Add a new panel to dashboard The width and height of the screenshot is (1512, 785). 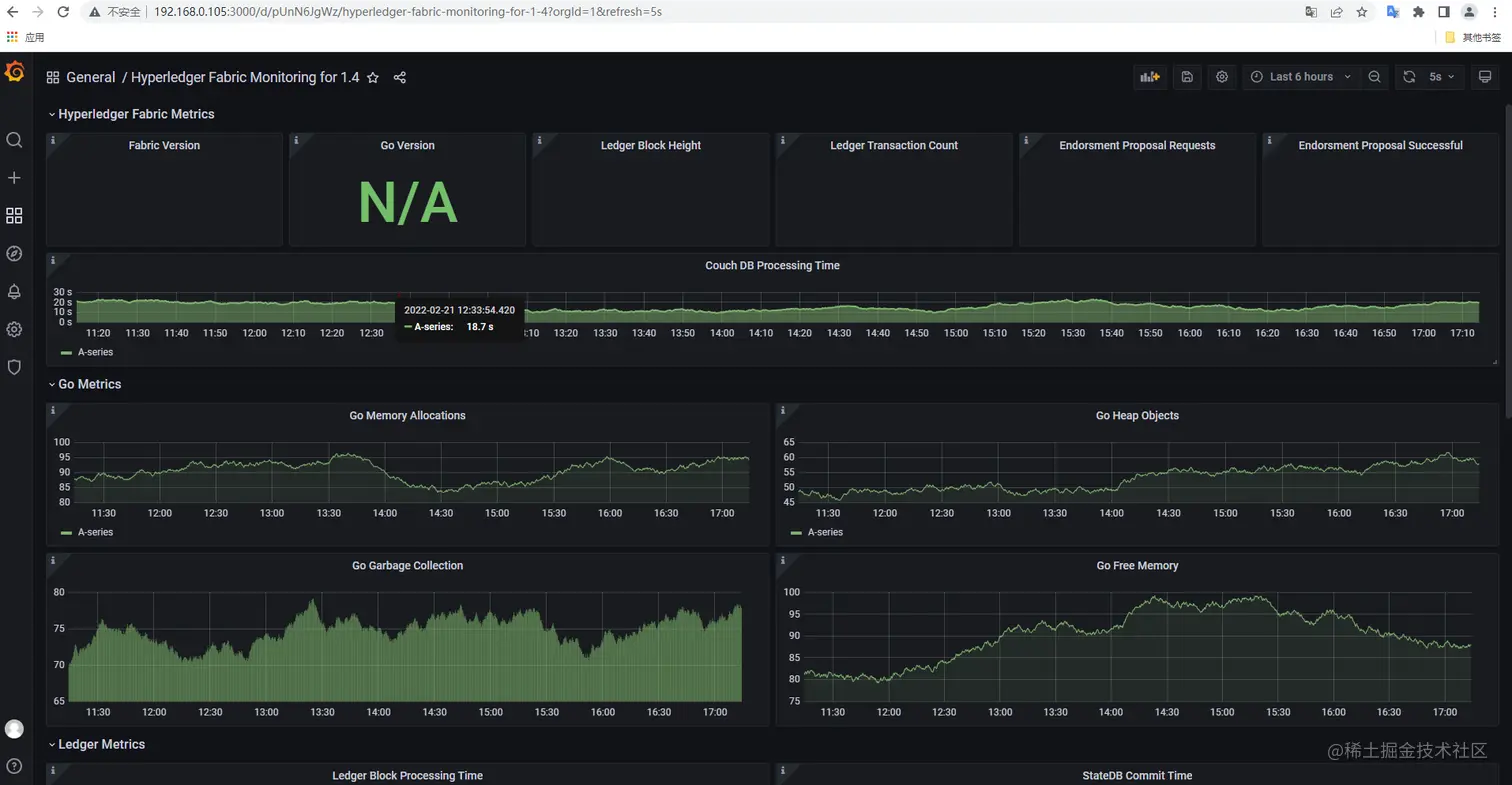(x=1150, y=77)
